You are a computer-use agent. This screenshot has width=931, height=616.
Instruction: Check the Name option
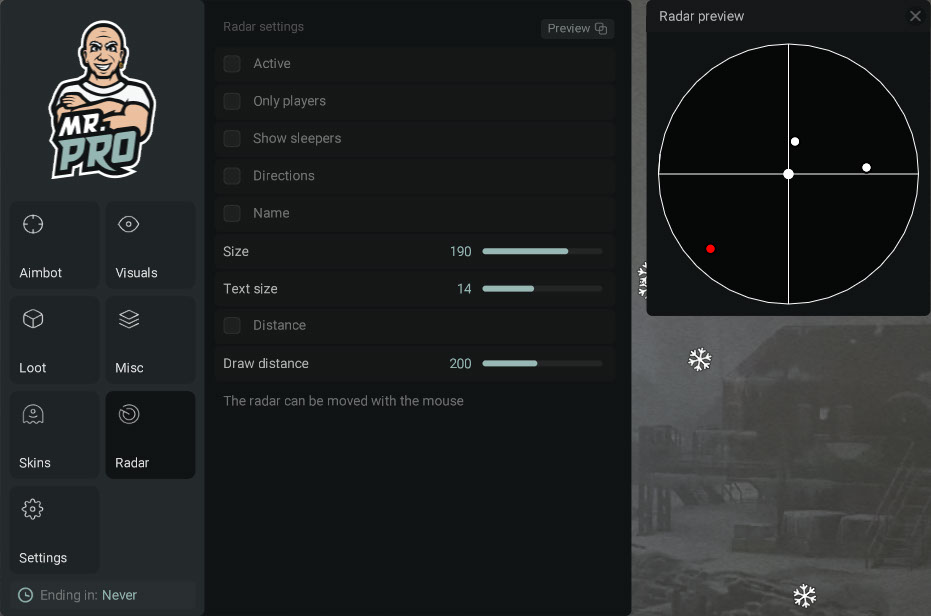tap(232, 213)
